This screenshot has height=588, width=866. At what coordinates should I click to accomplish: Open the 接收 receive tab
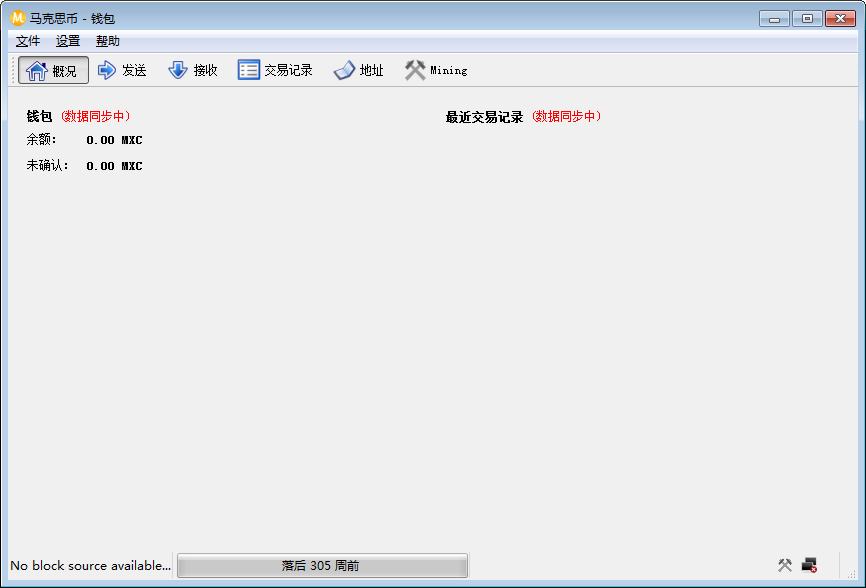pos(193,70)
